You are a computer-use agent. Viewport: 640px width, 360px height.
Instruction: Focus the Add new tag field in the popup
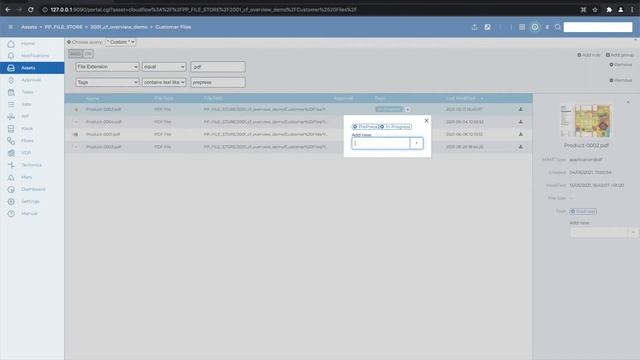tap(380, 143)
